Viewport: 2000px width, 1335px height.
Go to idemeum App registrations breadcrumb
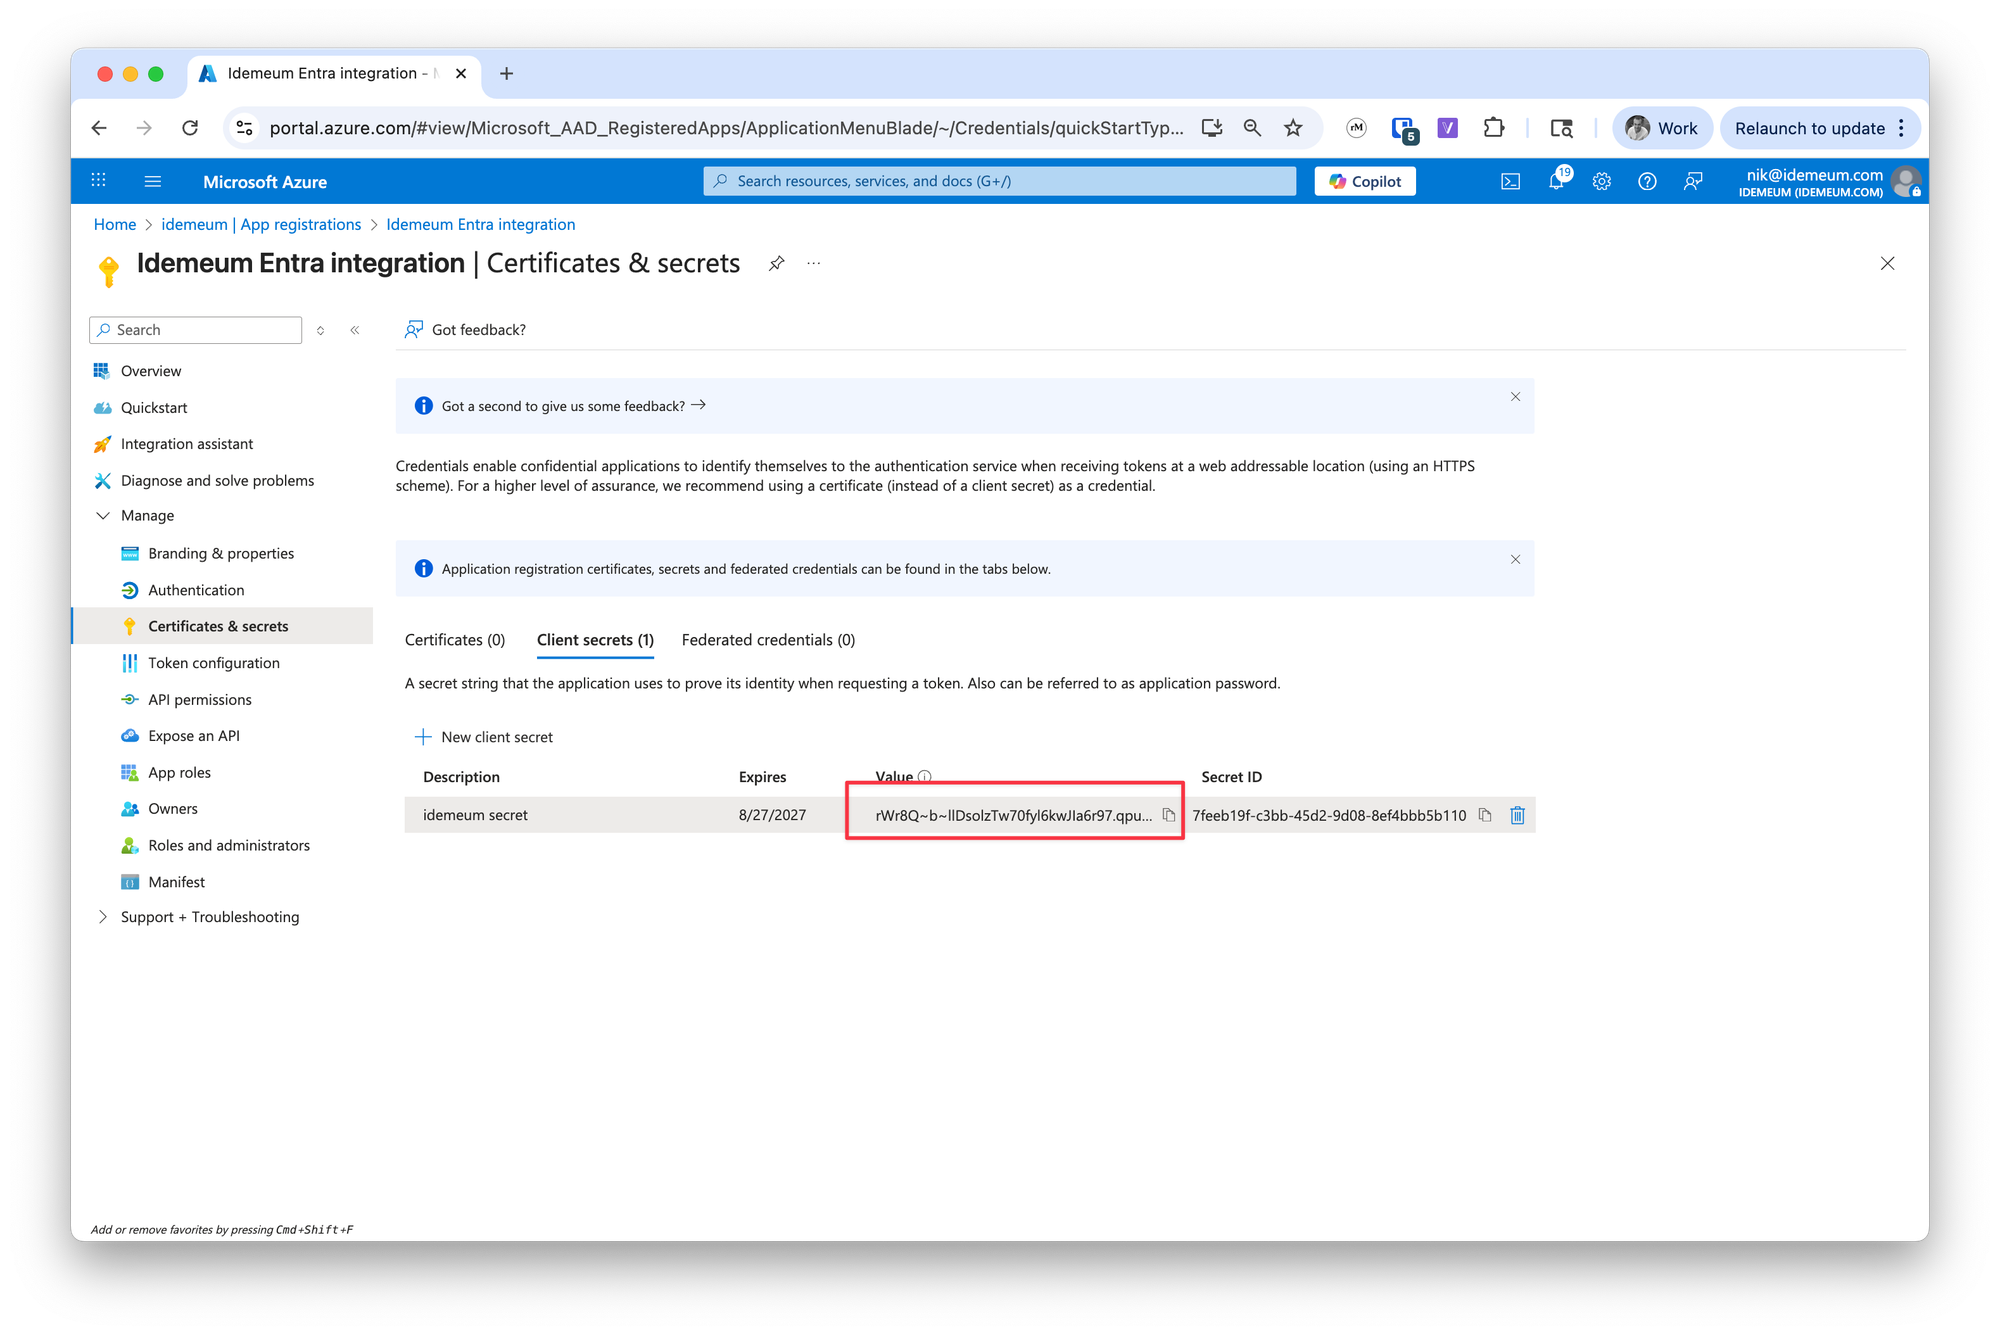click(x=261, y=225)
